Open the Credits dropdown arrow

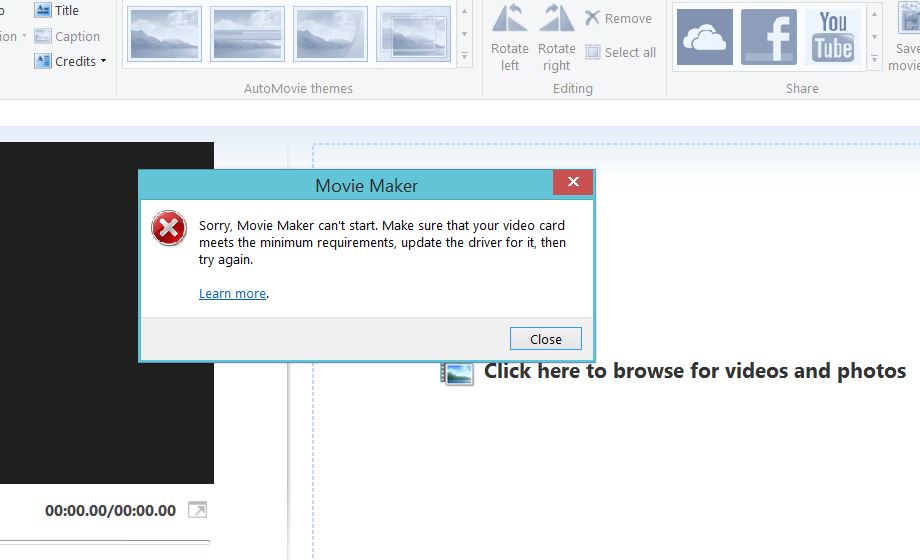click(104, 61)
